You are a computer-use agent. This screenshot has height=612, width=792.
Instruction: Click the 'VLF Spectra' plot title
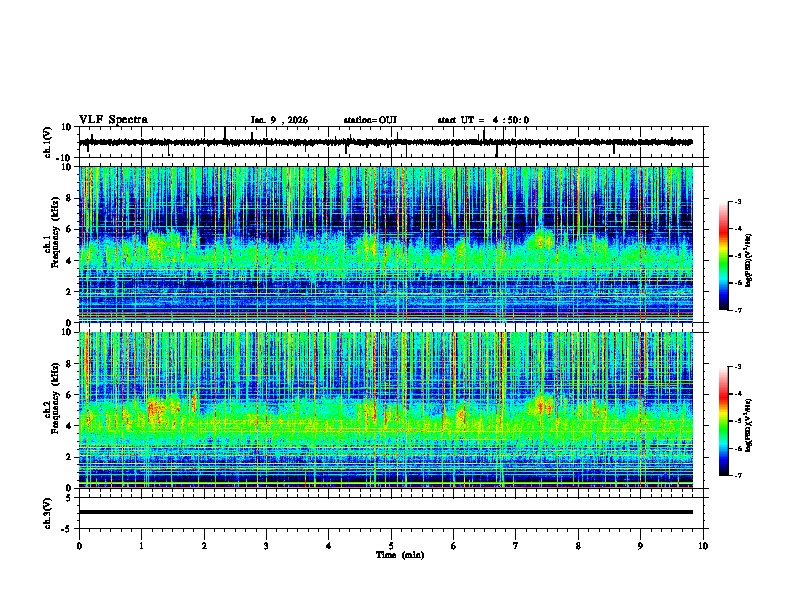[x=113, y=120]
